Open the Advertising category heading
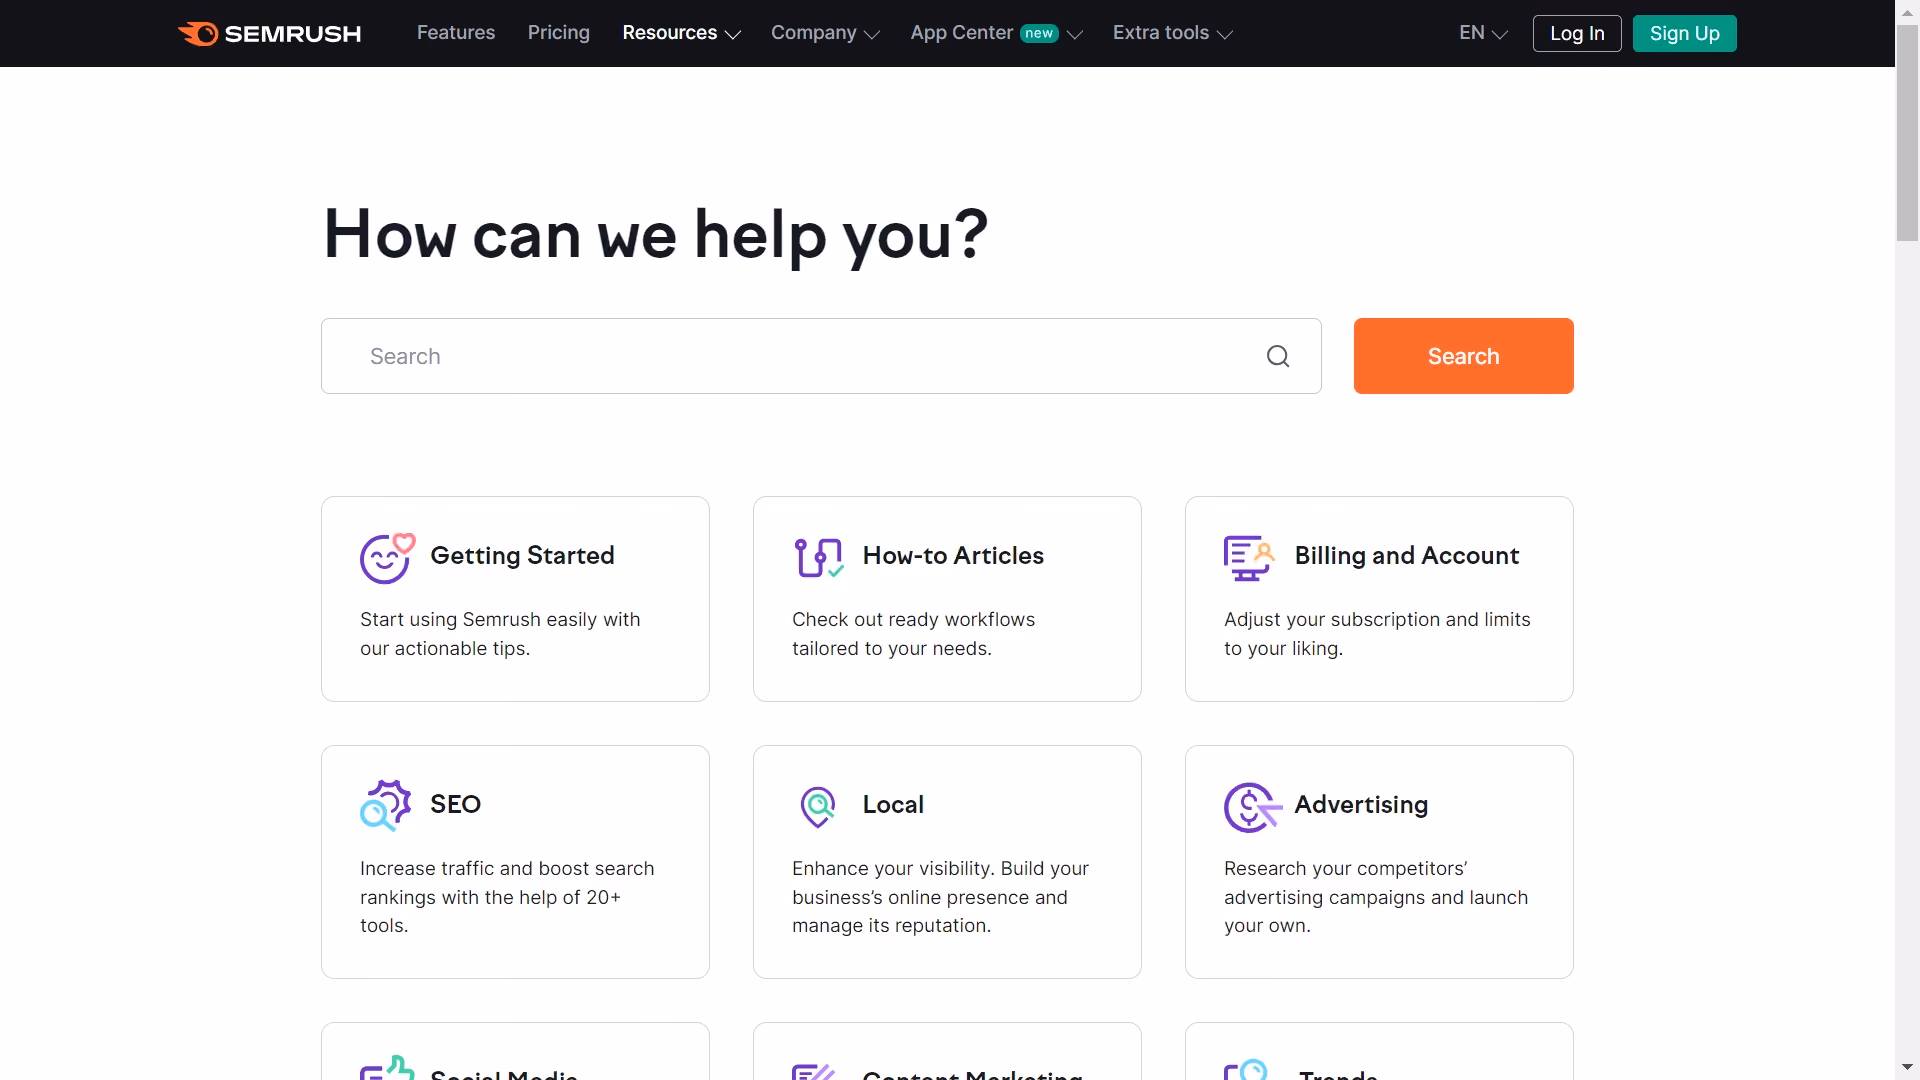 (1361, 805)
